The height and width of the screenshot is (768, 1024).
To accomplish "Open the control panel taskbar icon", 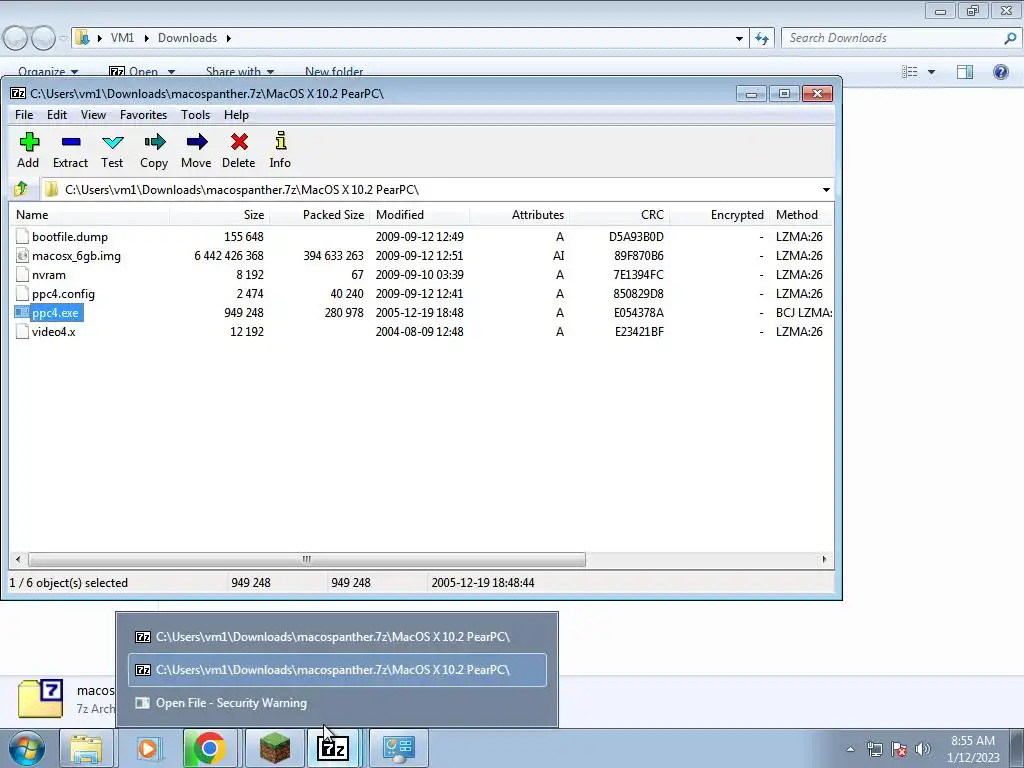I will coord(399,748).
